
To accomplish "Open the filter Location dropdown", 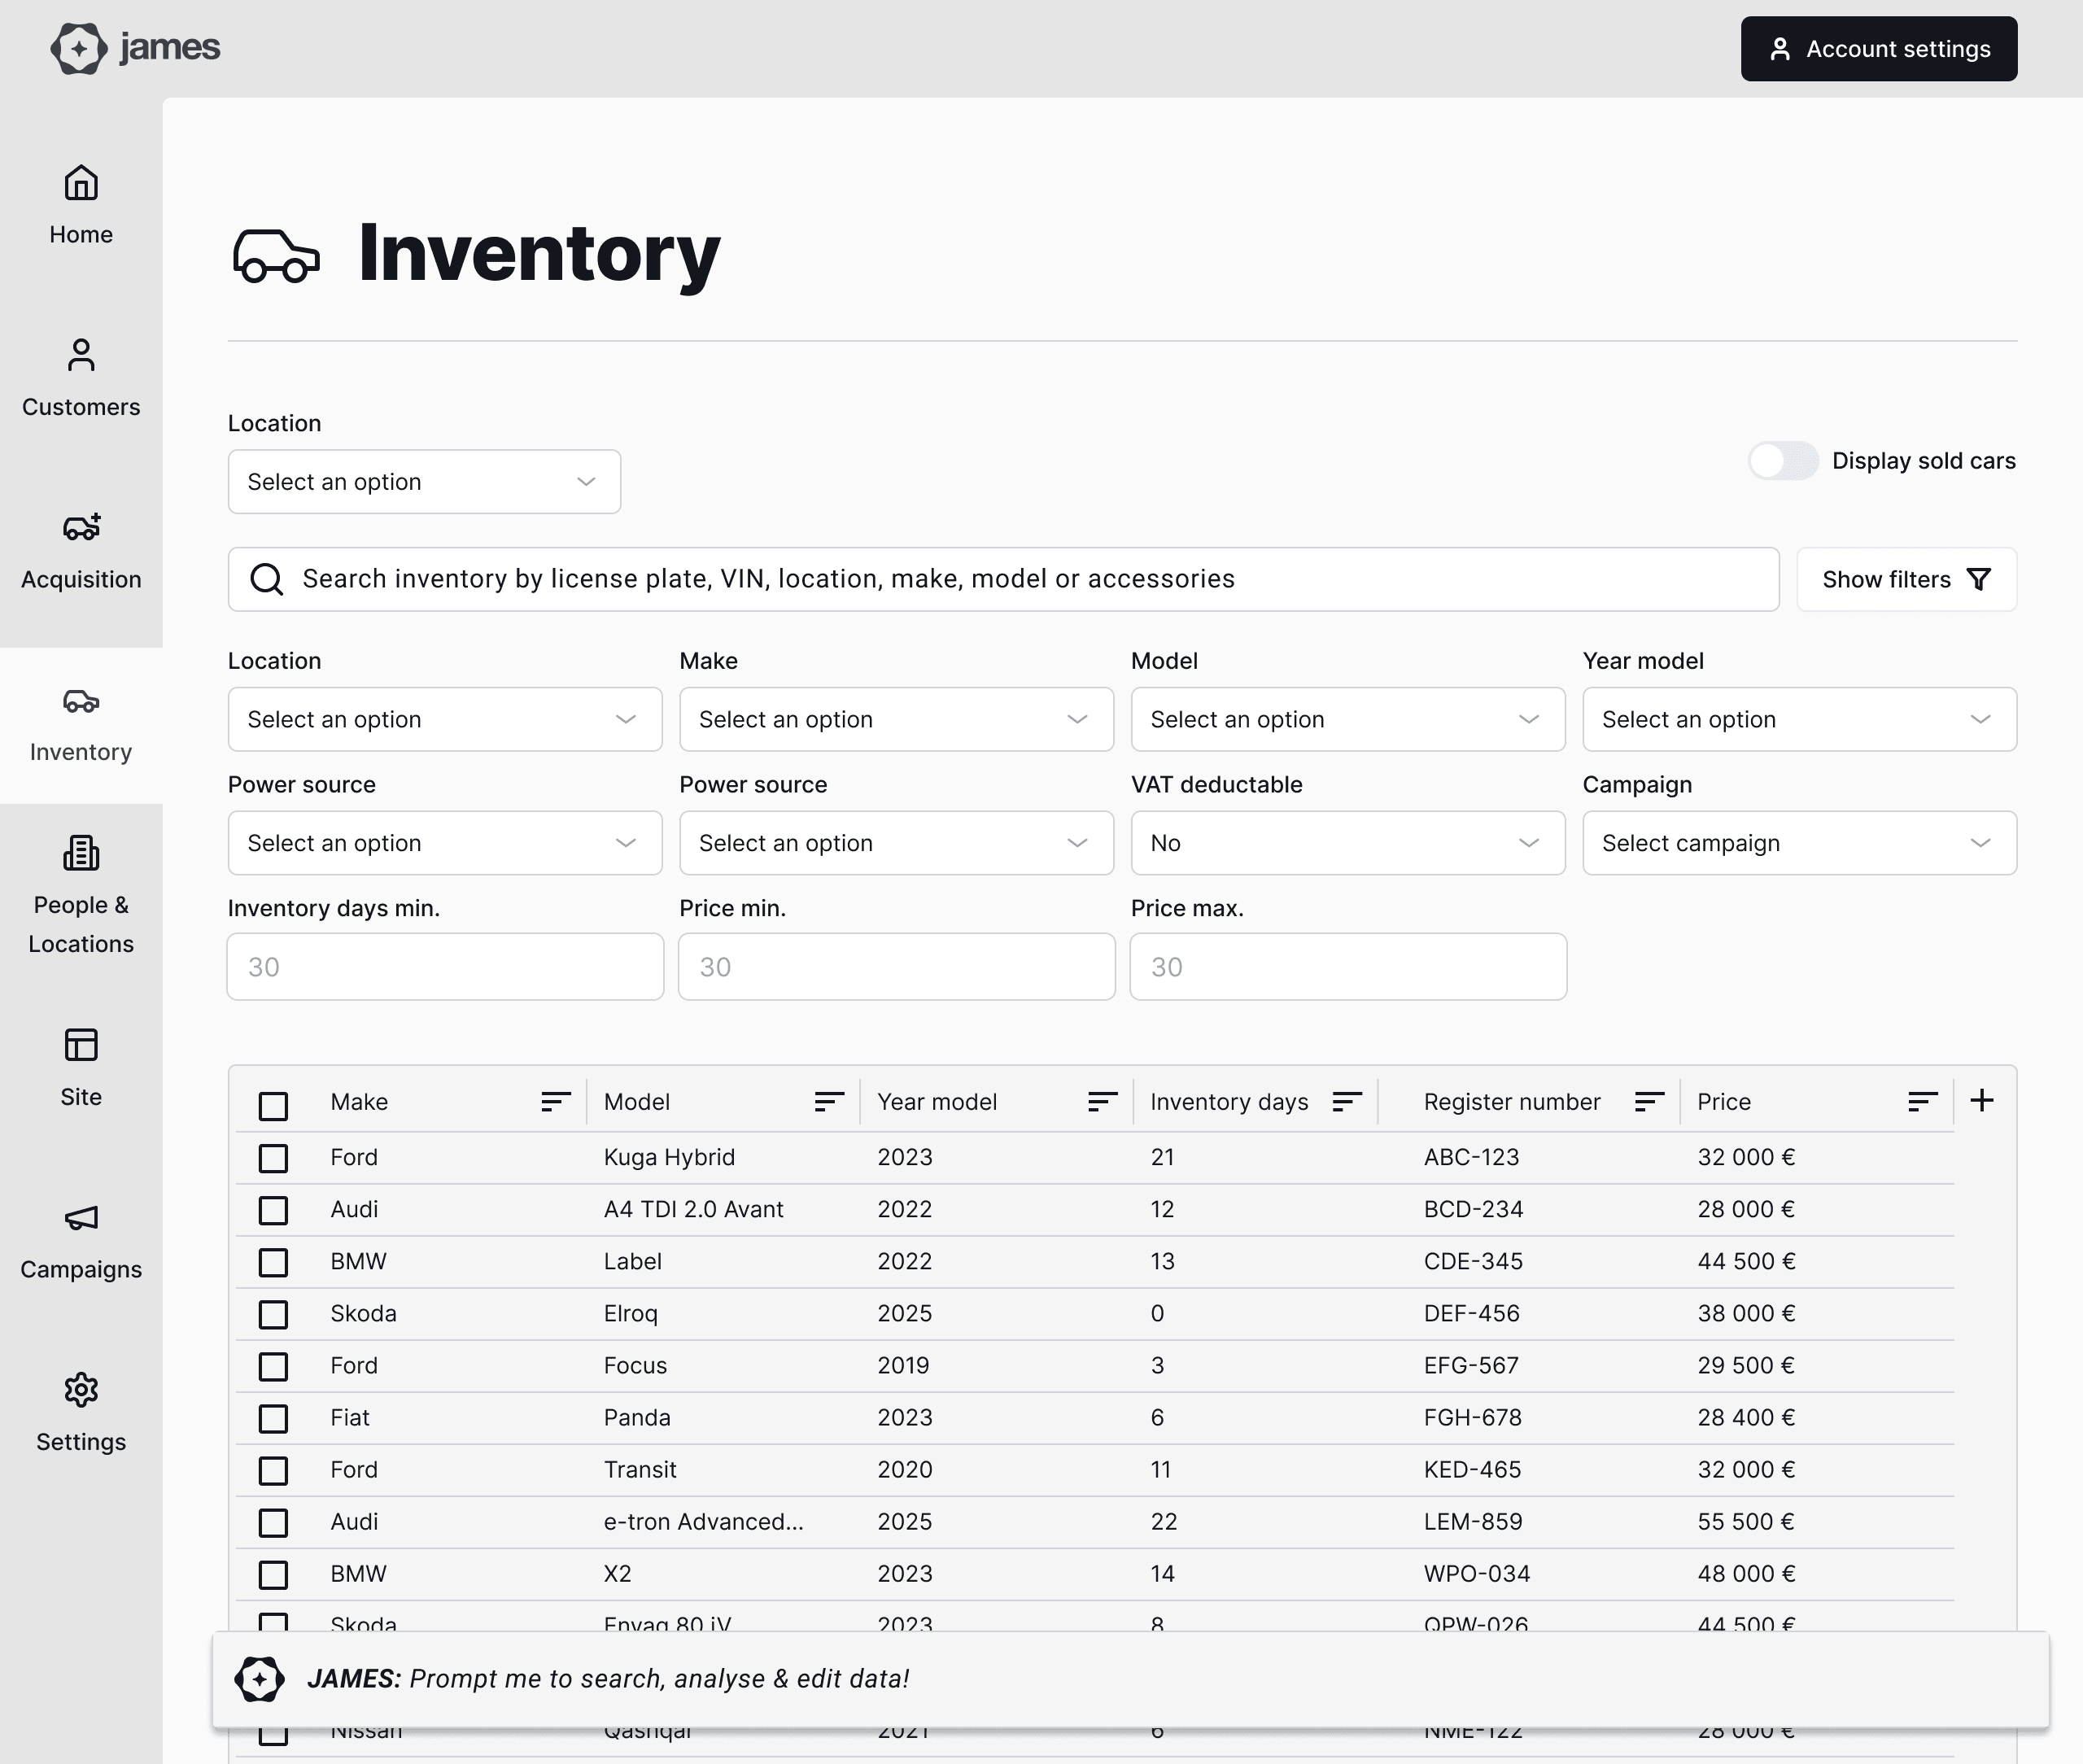I will pyautogui.click(x=445, y=719).
